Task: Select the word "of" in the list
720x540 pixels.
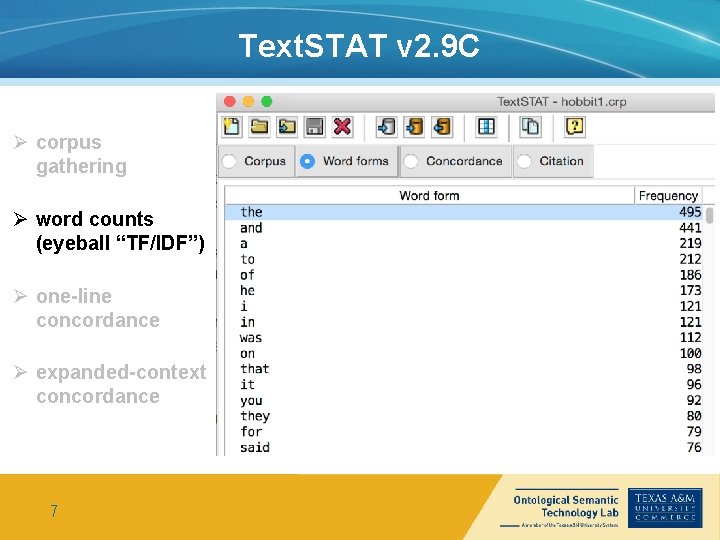Action: click(247, 275)
